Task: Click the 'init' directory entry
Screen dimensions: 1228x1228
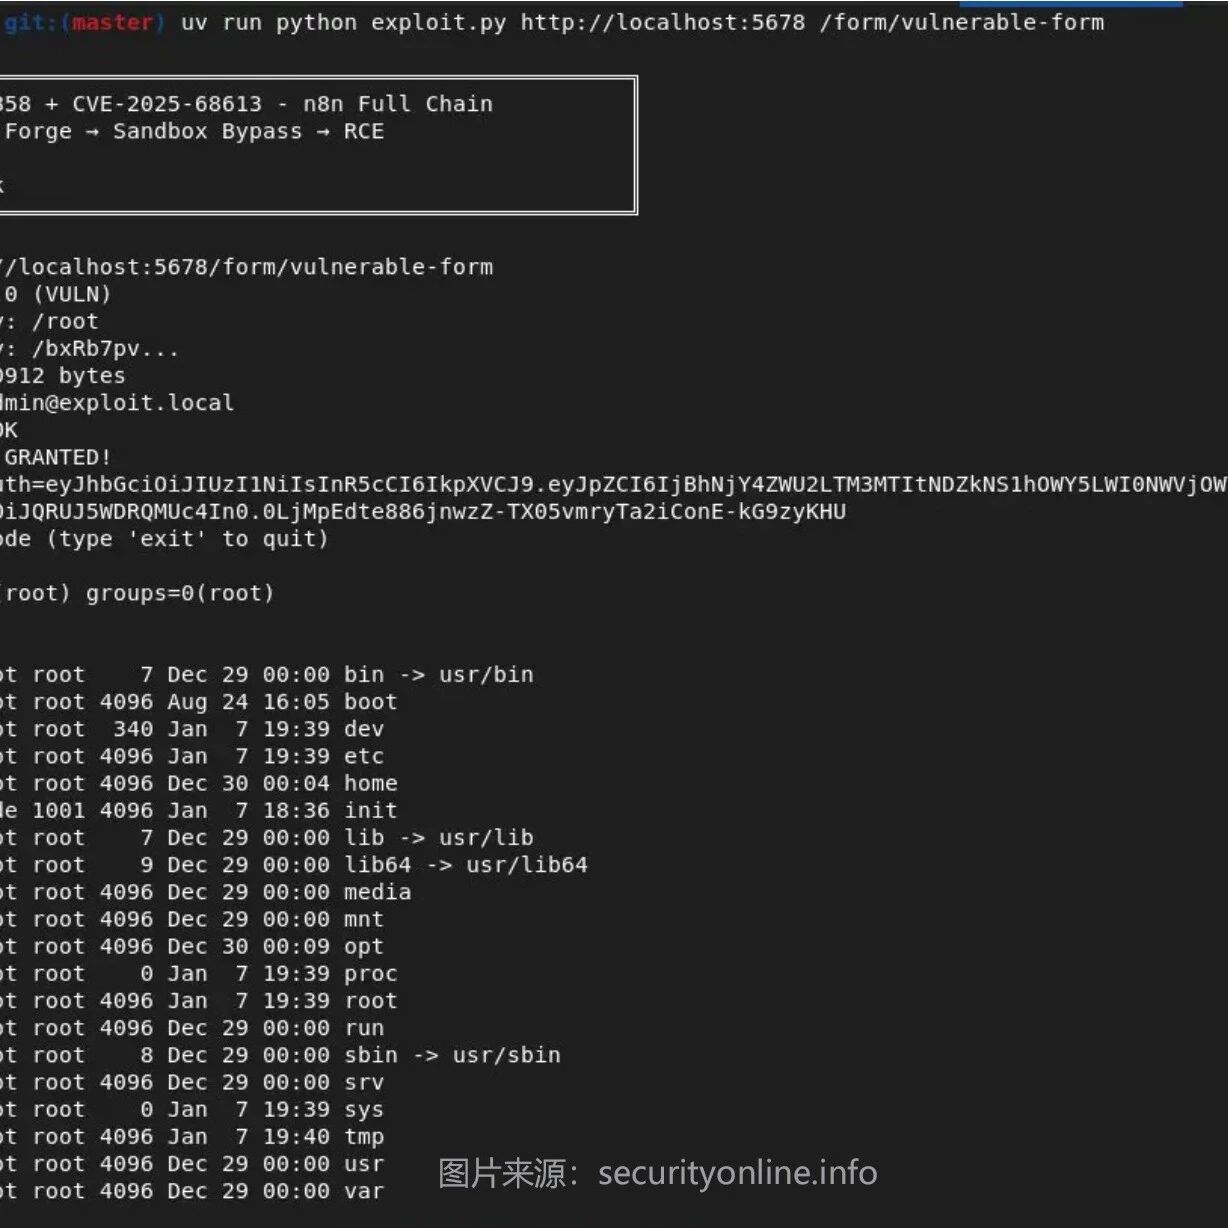Action: (x=371, y=810)
